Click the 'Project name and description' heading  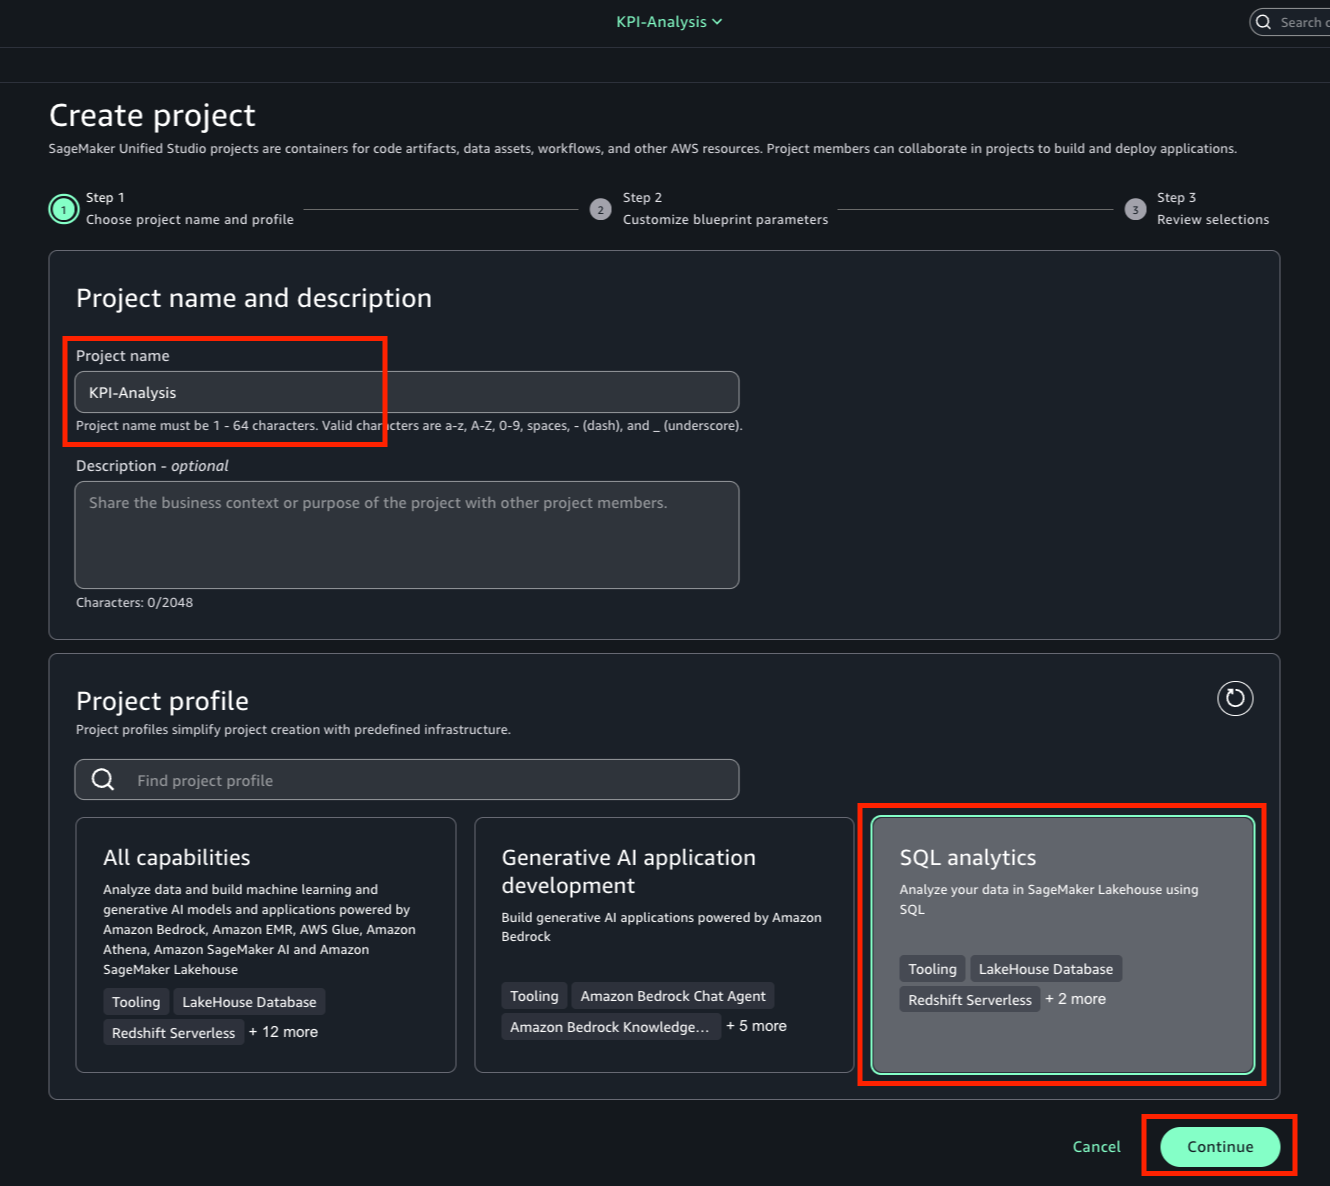pos(254,298)
